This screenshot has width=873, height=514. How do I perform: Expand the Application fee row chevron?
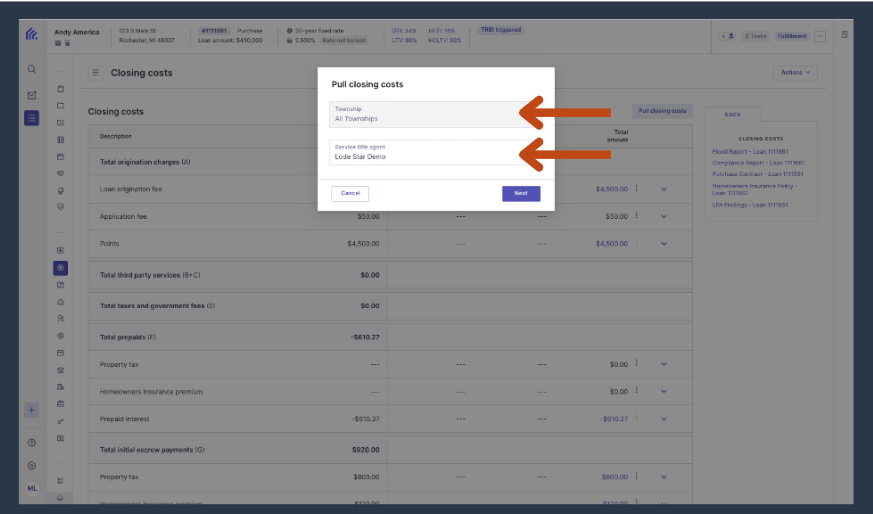click(664, 217)
